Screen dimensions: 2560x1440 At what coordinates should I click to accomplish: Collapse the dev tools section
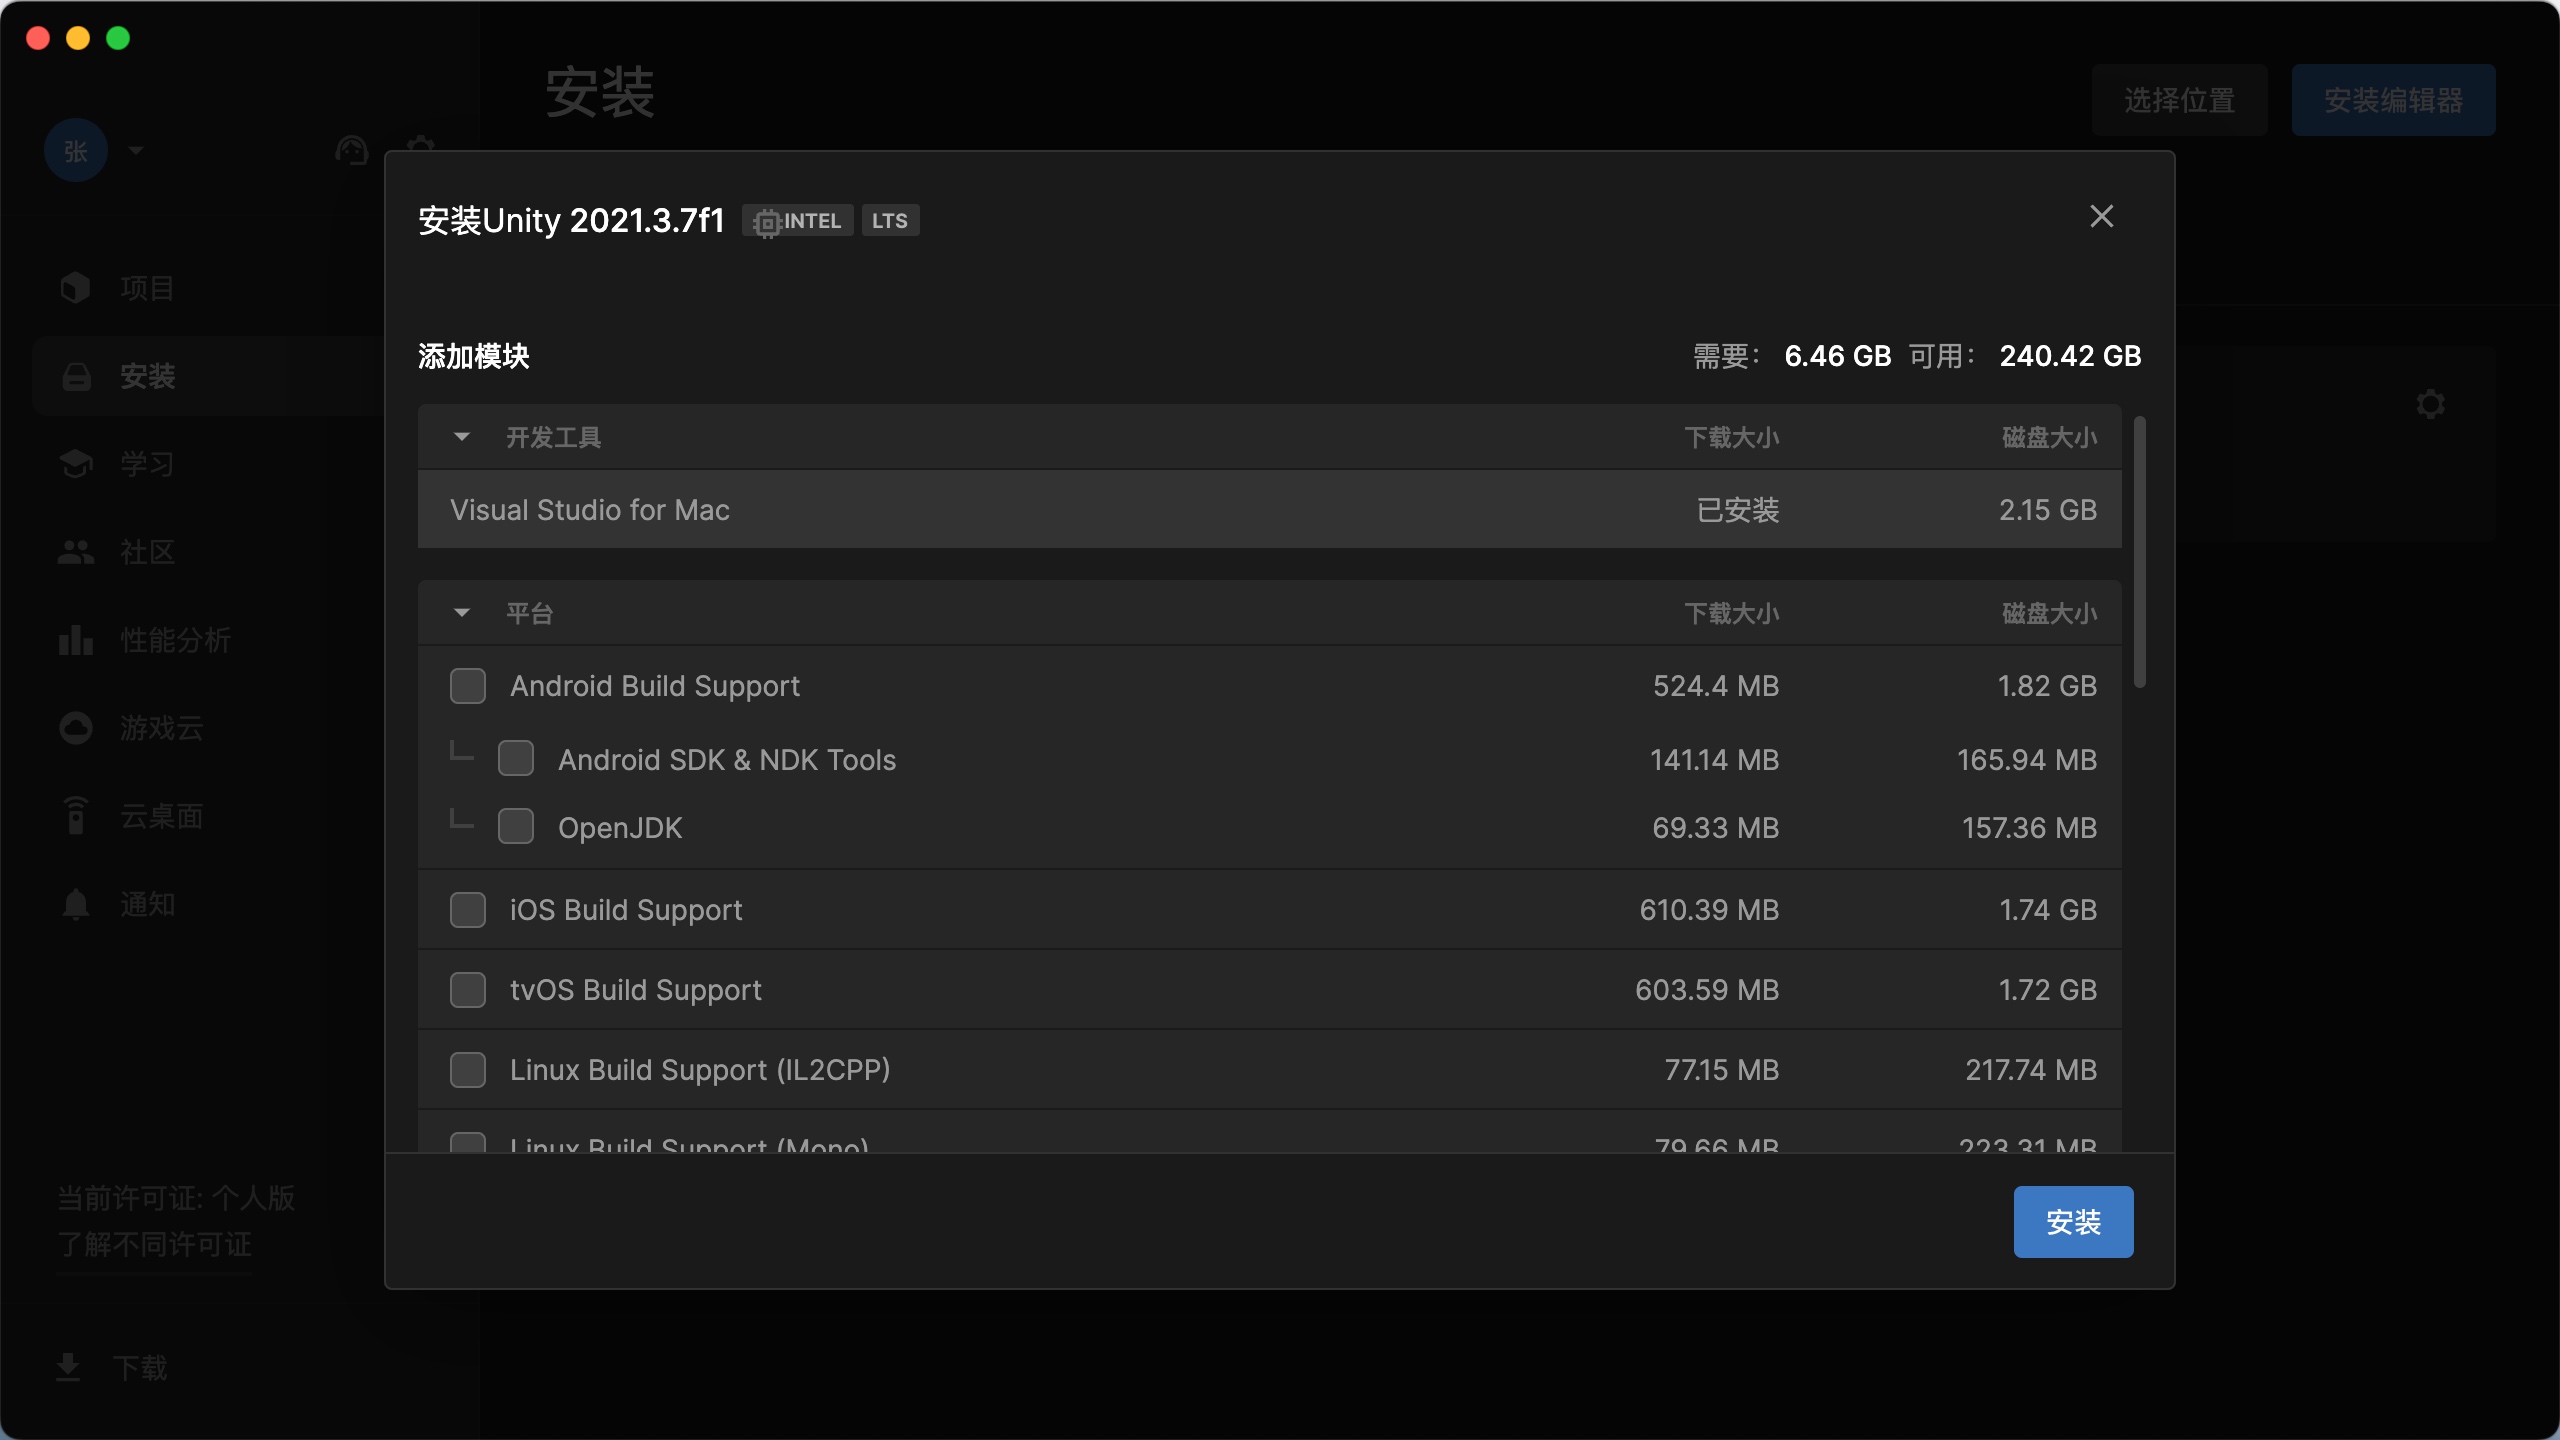point(461,437)
